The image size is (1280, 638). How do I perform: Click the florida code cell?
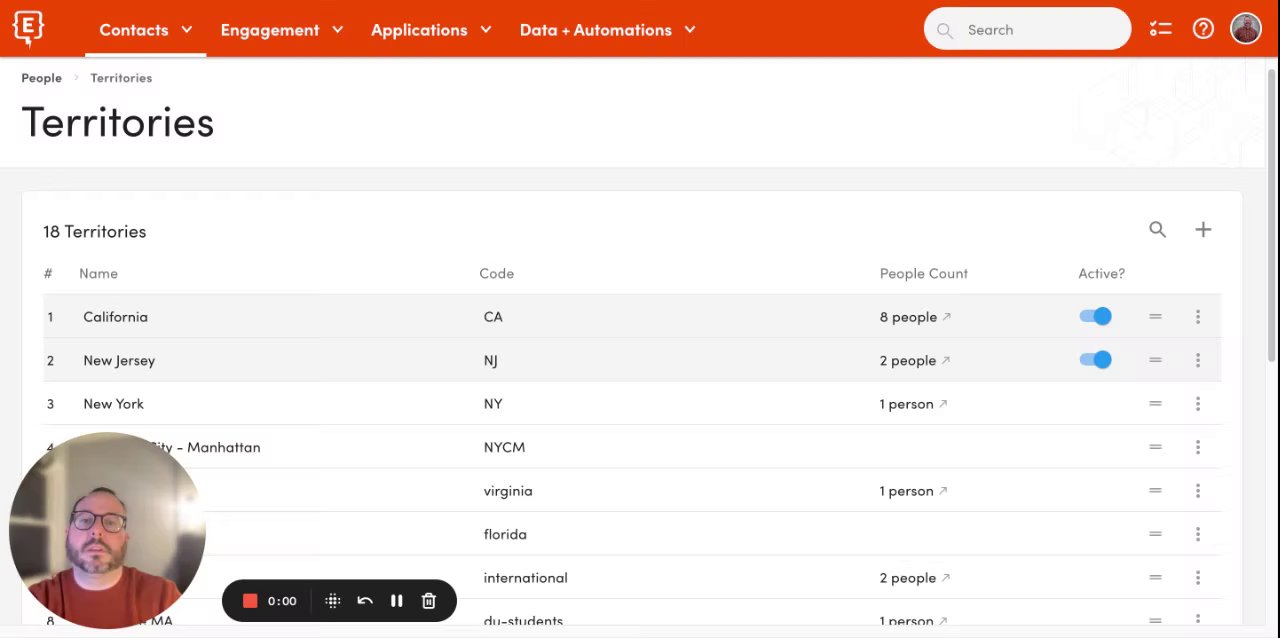click(x=505, y=535)
